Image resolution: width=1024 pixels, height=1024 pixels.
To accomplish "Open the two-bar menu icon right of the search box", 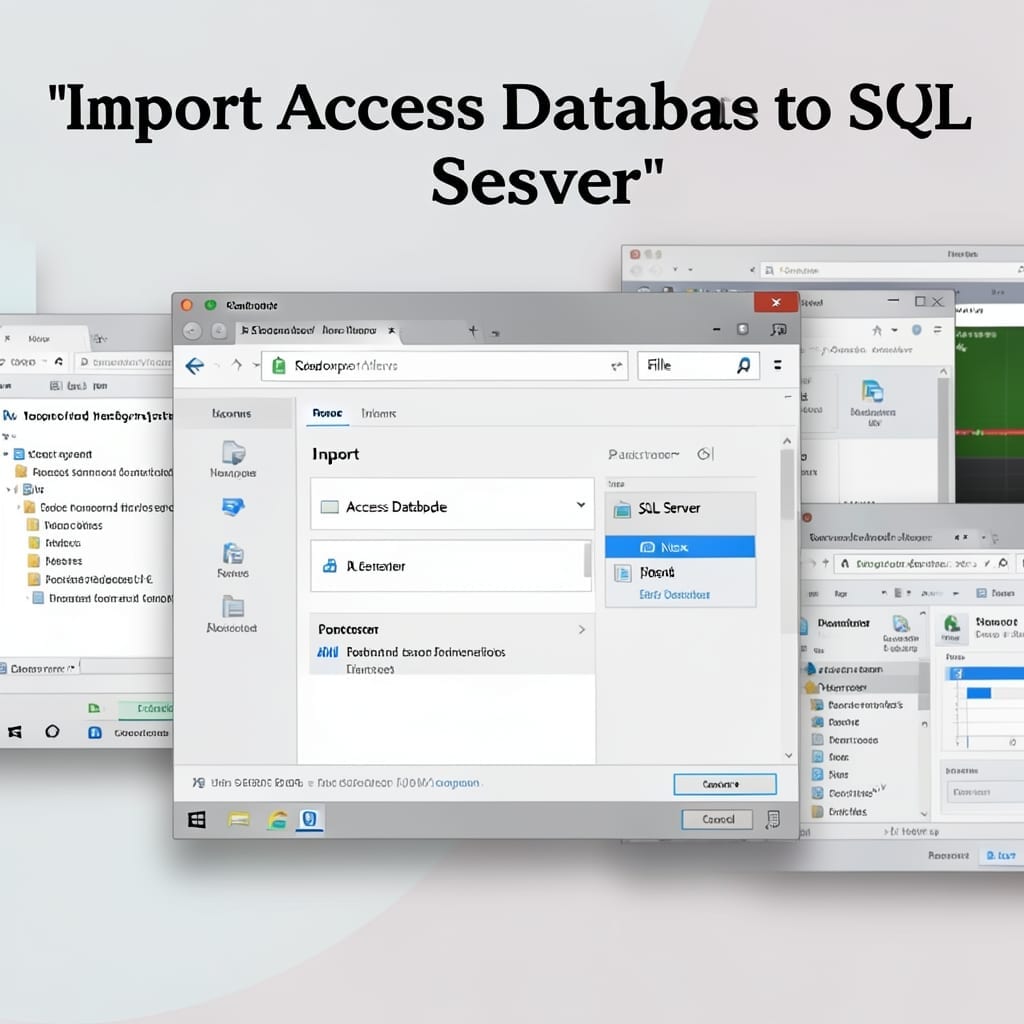I will (778, 365).
